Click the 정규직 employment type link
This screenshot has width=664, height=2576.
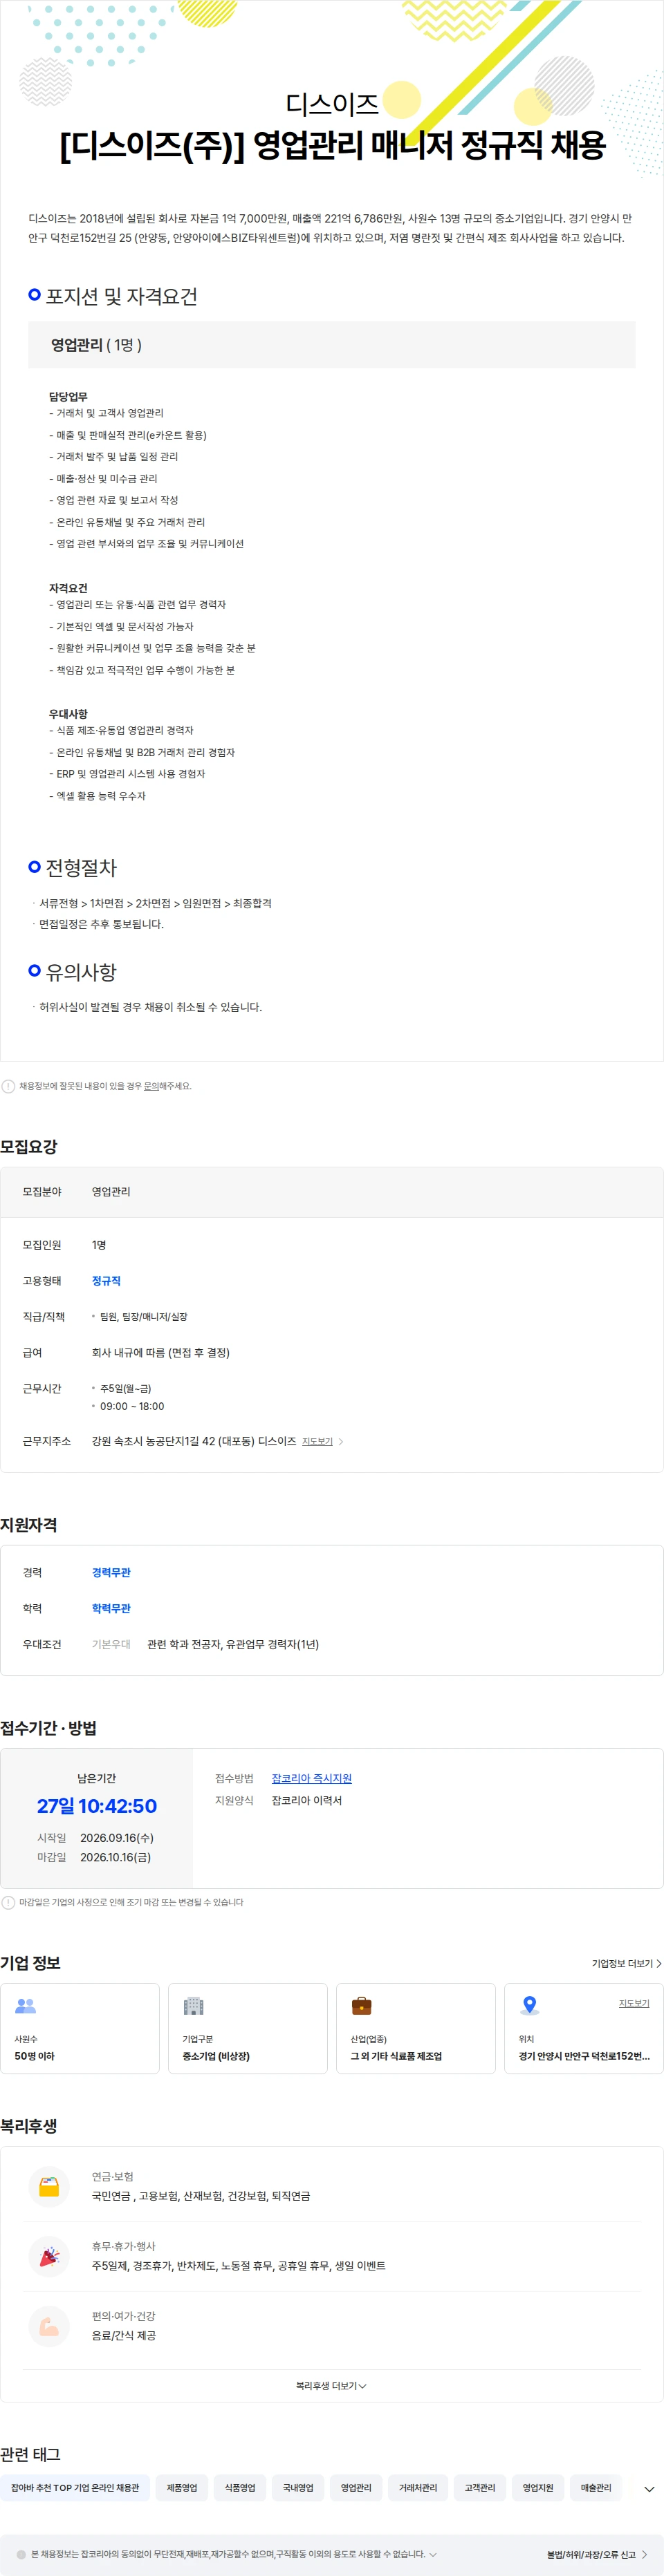(106, 1281)
